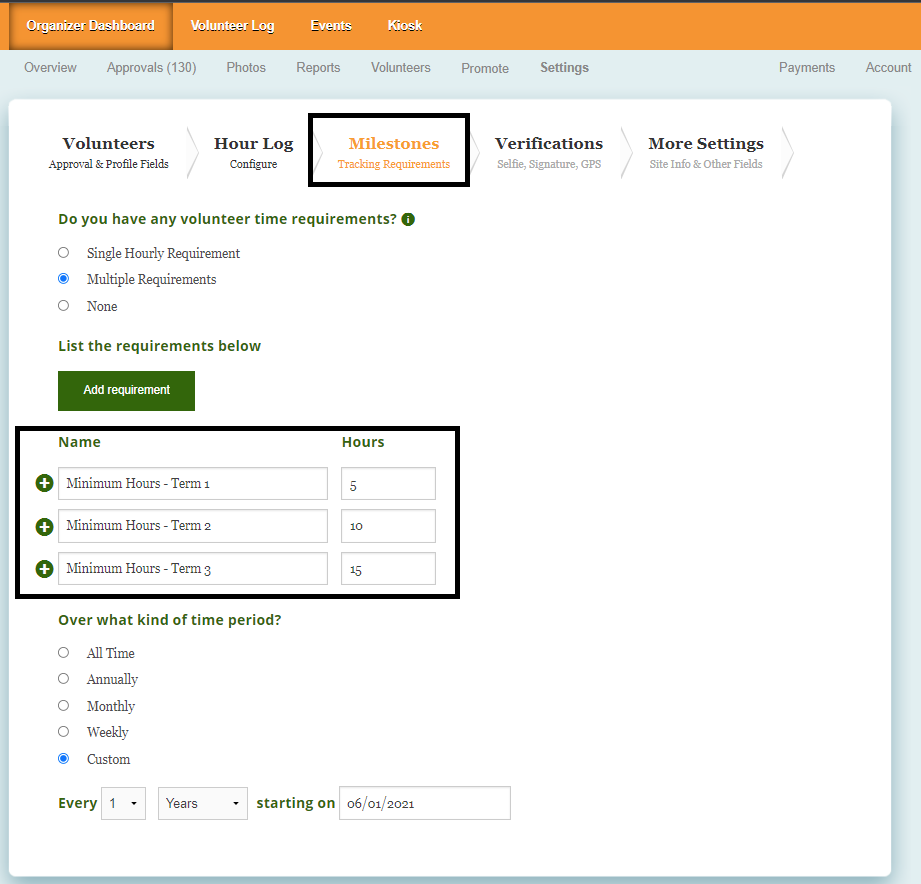Image resolution: width=921 pixels, height=884 pixels.
Task: Go to Hour Log Configure step
Action: 254,152
